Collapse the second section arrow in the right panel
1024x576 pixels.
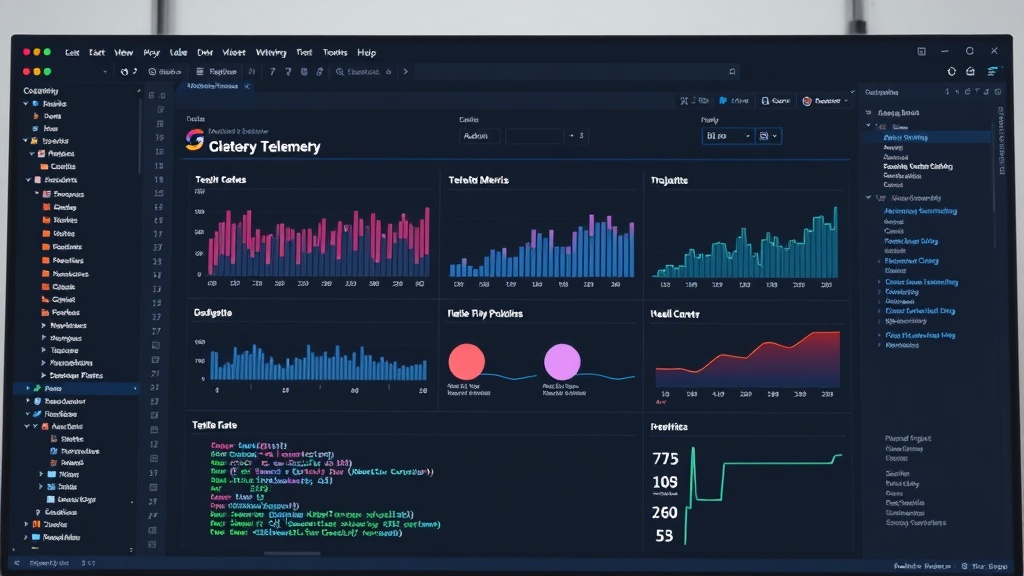pyautogui.click(x=869, y=197)
